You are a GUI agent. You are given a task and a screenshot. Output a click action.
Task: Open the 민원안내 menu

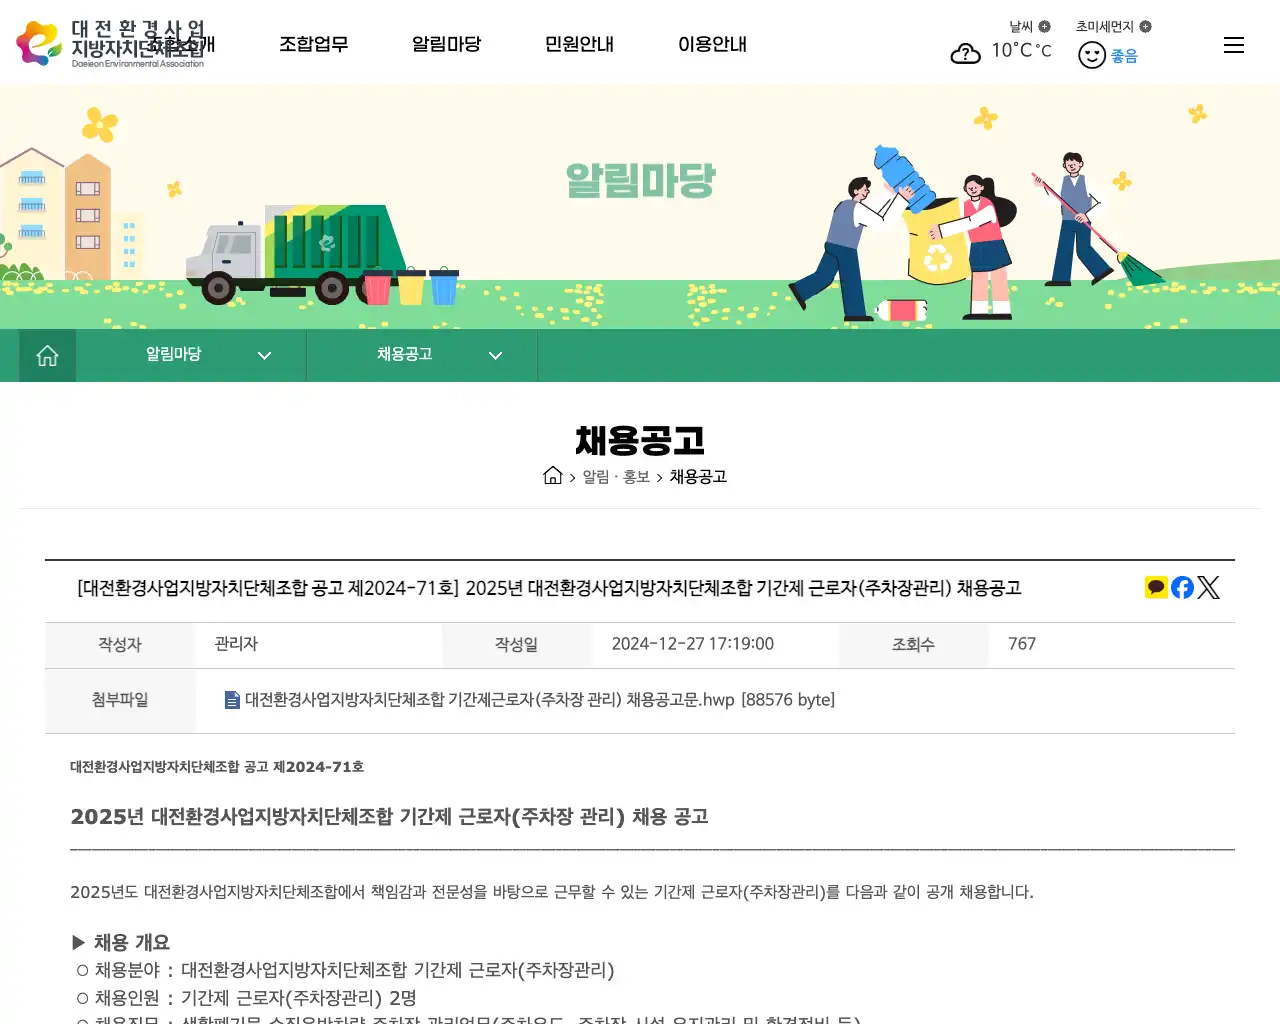click(x=579, y=44)
